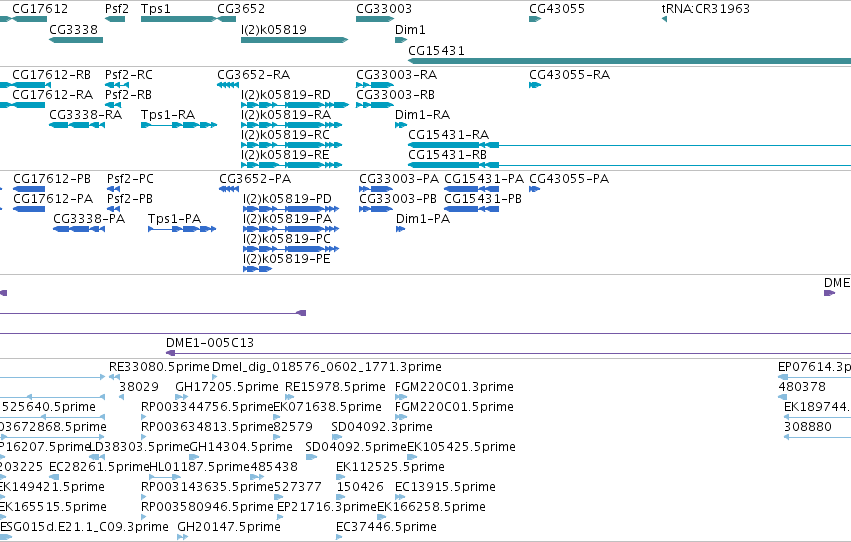Image resolution: width=851 pixels, height=542 pixels.
Task: Click the Psf2-PB protein feature
Action: (x=113, y=209)
